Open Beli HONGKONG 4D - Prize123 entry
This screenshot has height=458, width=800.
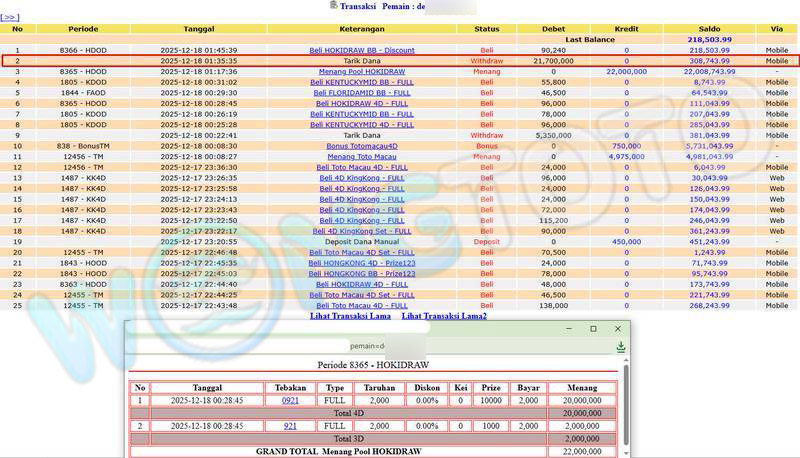(361, 262)
